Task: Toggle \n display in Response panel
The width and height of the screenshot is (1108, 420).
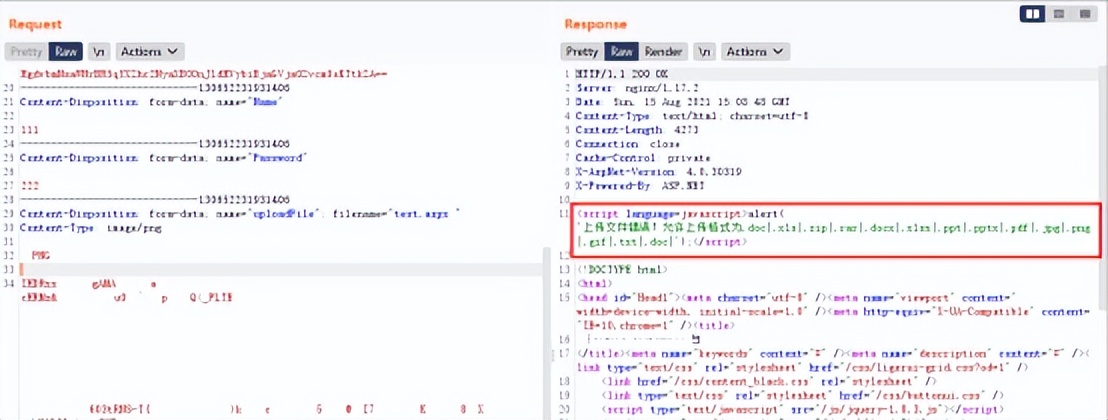Action: tap(705, 52)
